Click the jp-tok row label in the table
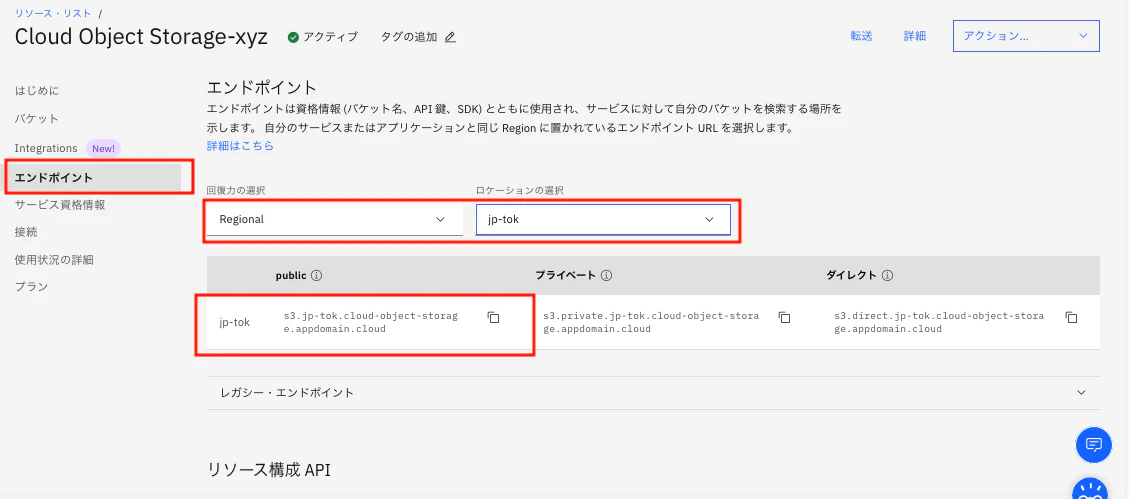The width and height of the screenshot is (1130, 499). pos(234,322)
